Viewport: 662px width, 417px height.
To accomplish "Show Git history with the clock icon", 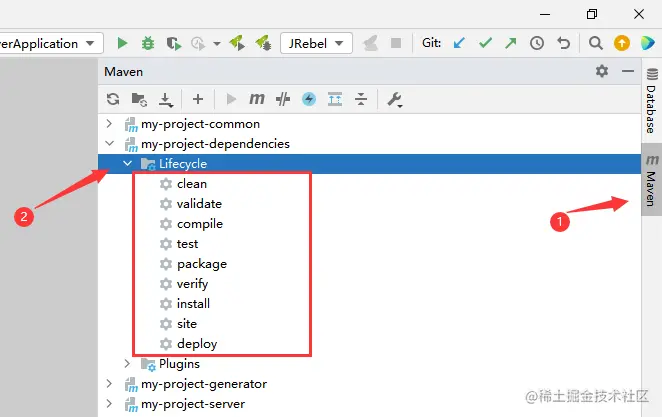I will coord(537,43).
